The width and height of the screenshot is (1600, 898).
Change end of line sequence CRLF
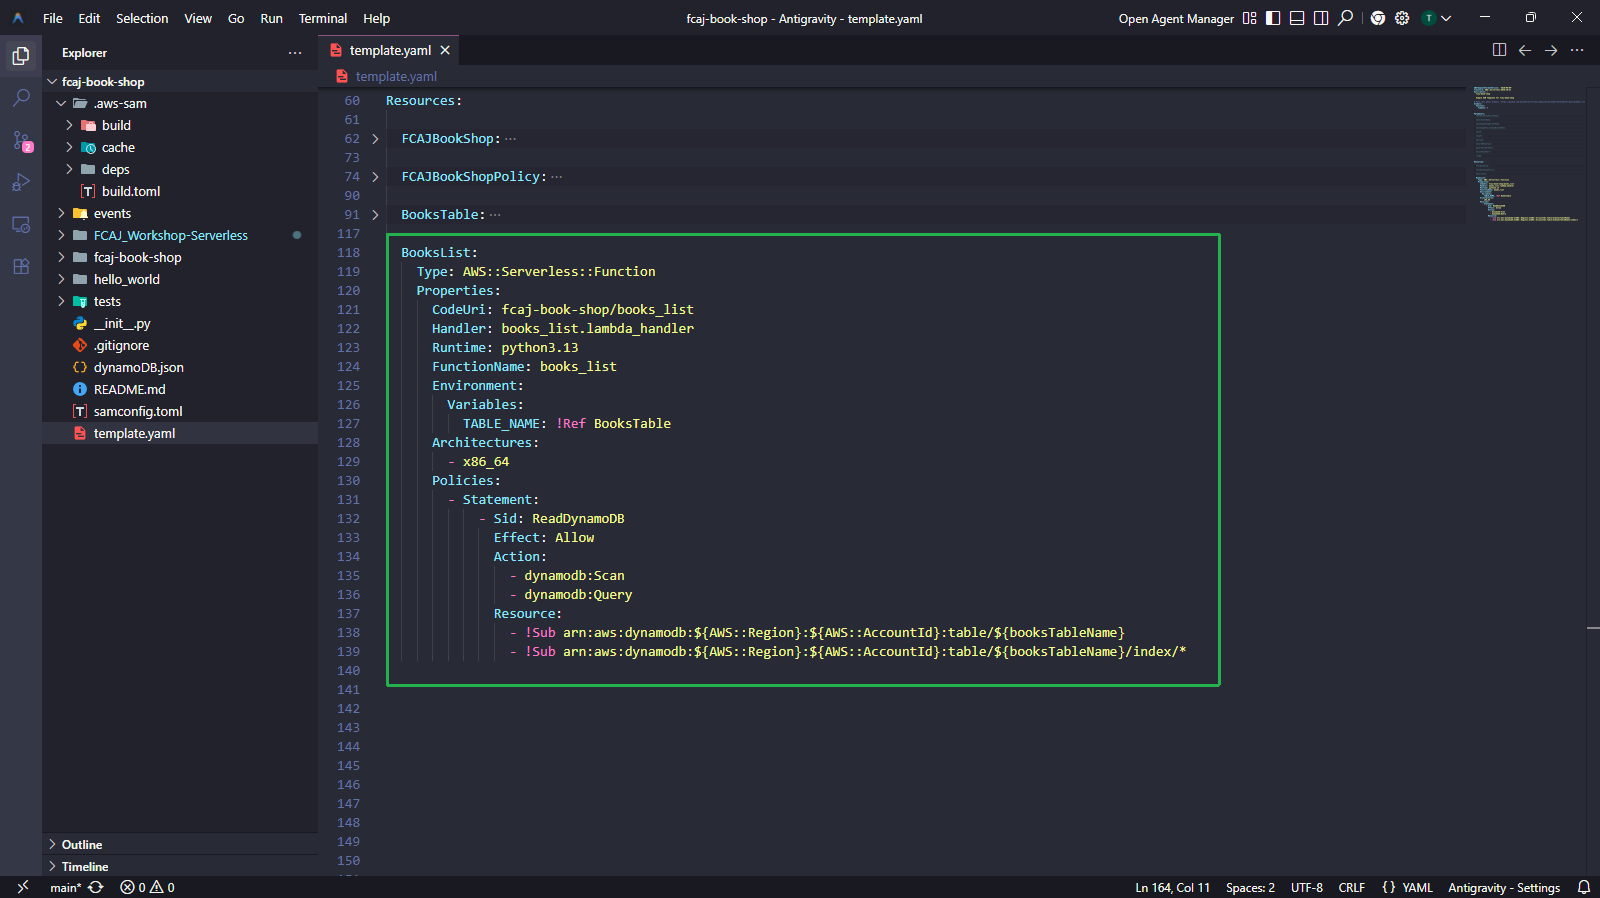pos(1351,887)
